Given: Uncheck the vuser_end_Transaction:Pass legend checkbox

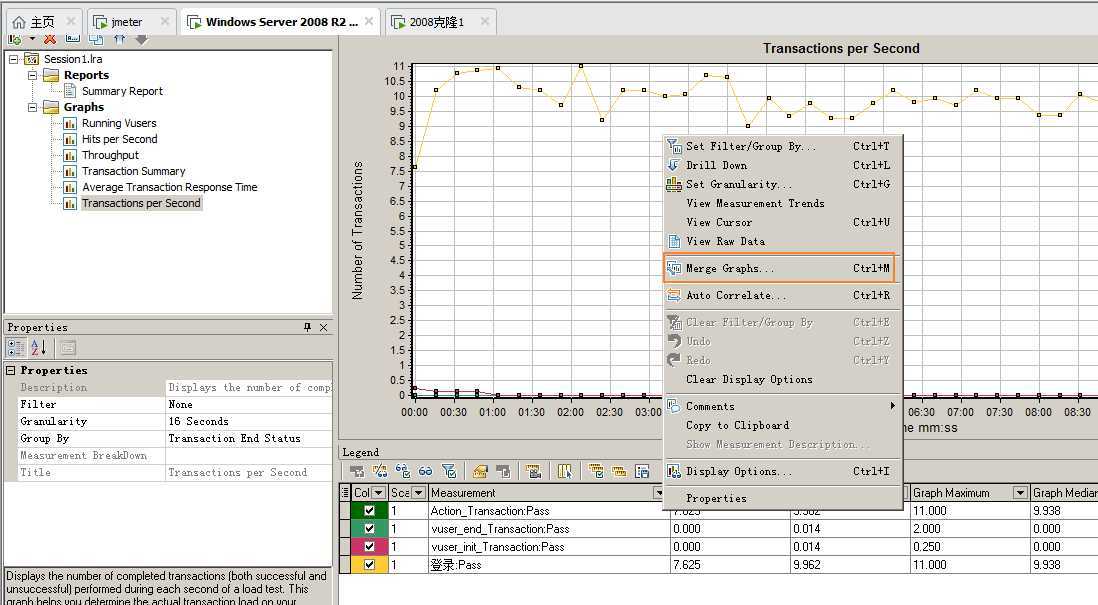Looking at the screenshot, I should pos(369,529).
